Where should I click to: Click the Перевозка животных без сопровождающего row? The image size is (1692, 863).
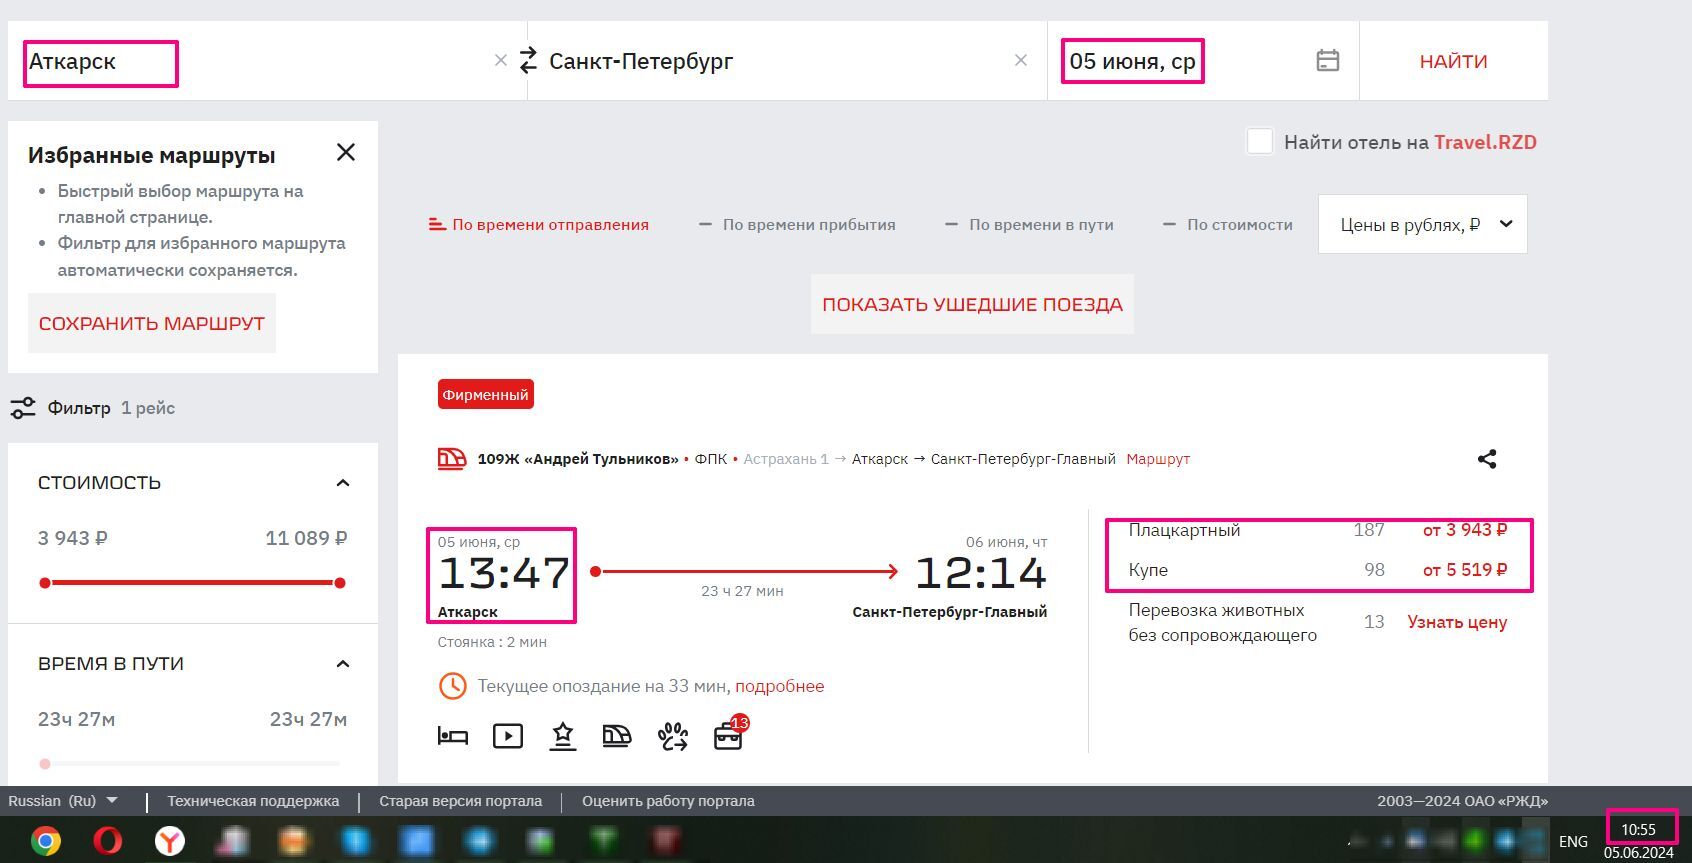point(1318,622)
